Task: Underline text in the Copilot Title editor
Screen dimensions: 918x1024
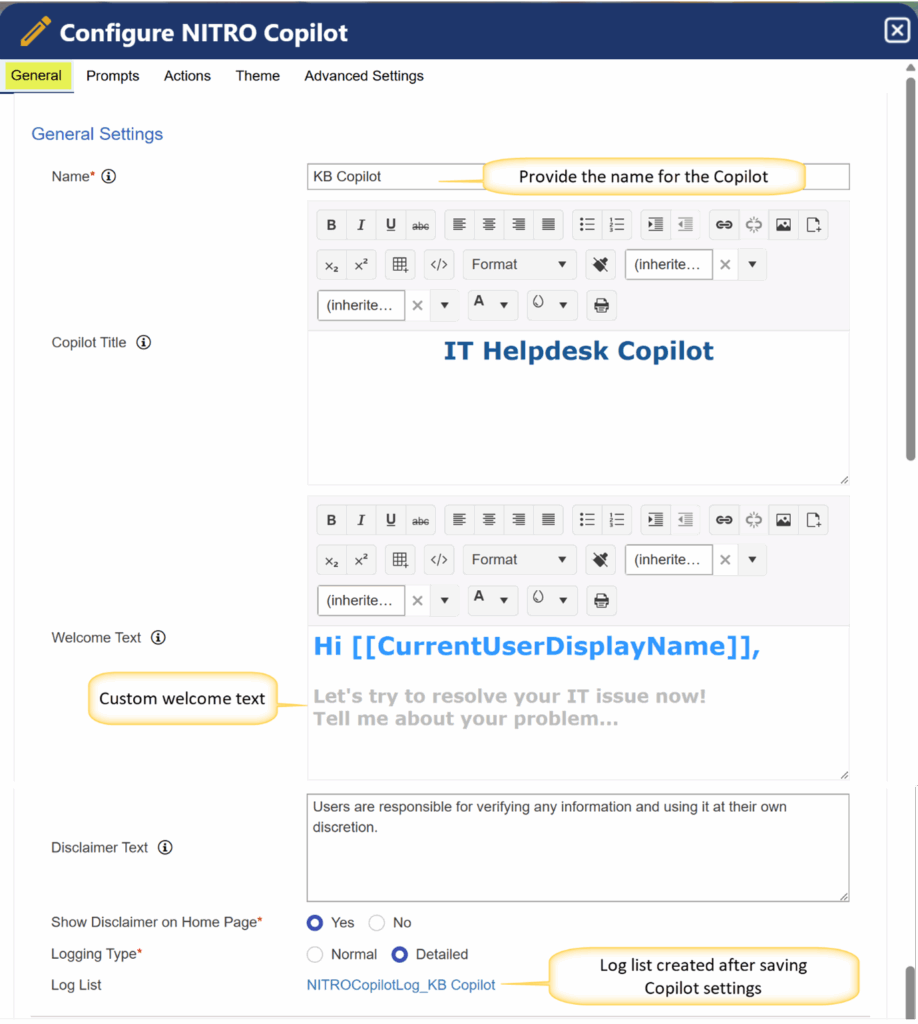Action: 390,225
